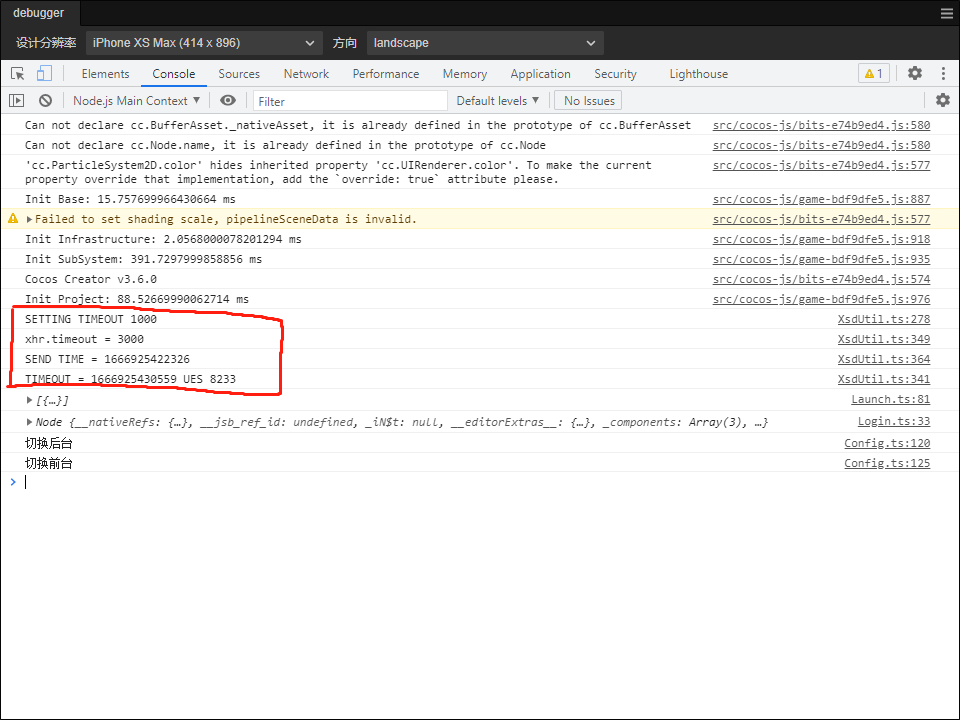
Task: Expand the Failed to set shading warning
Action: click(x=28, y=218)
